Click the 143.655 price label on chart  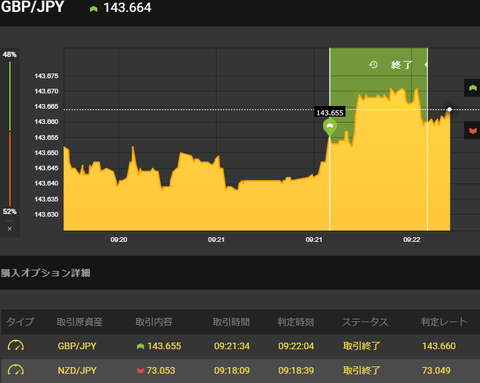330,113
